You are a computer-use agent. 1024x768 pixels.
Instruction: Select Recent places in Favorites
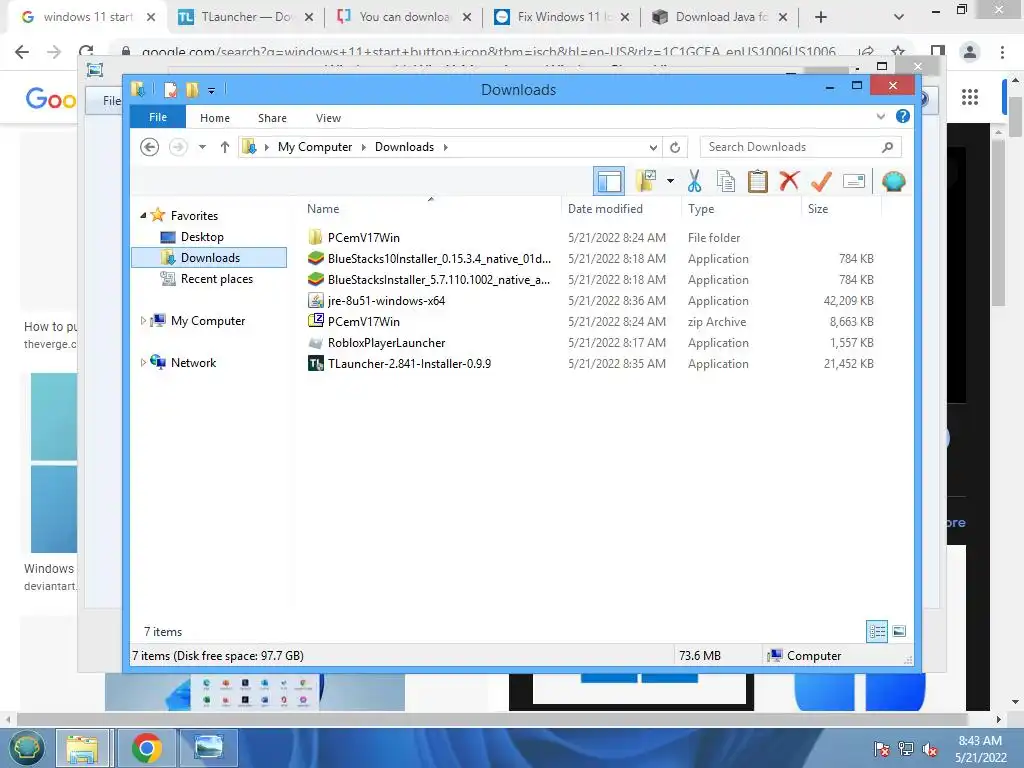point(217,279)
